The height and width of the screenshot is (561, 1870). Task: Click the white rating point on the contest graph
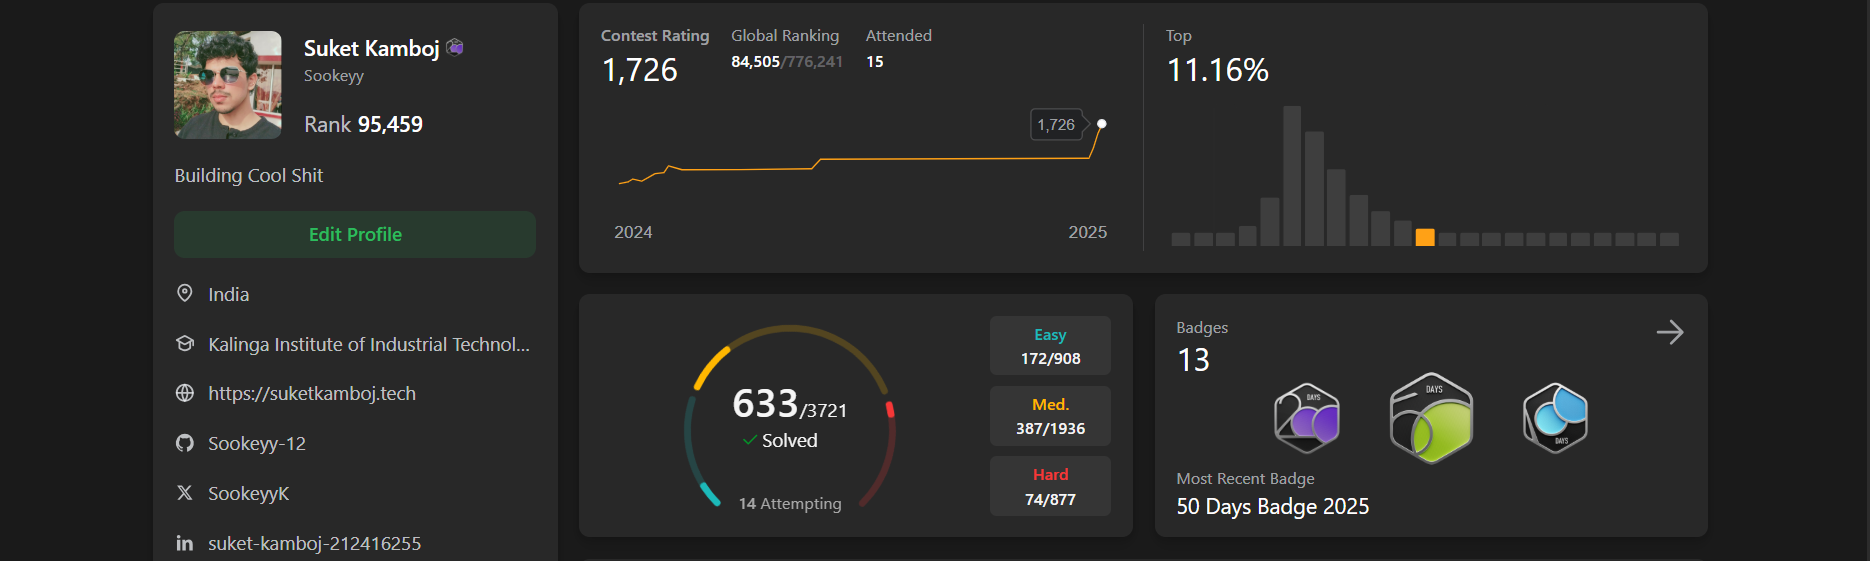(1101, 124)
